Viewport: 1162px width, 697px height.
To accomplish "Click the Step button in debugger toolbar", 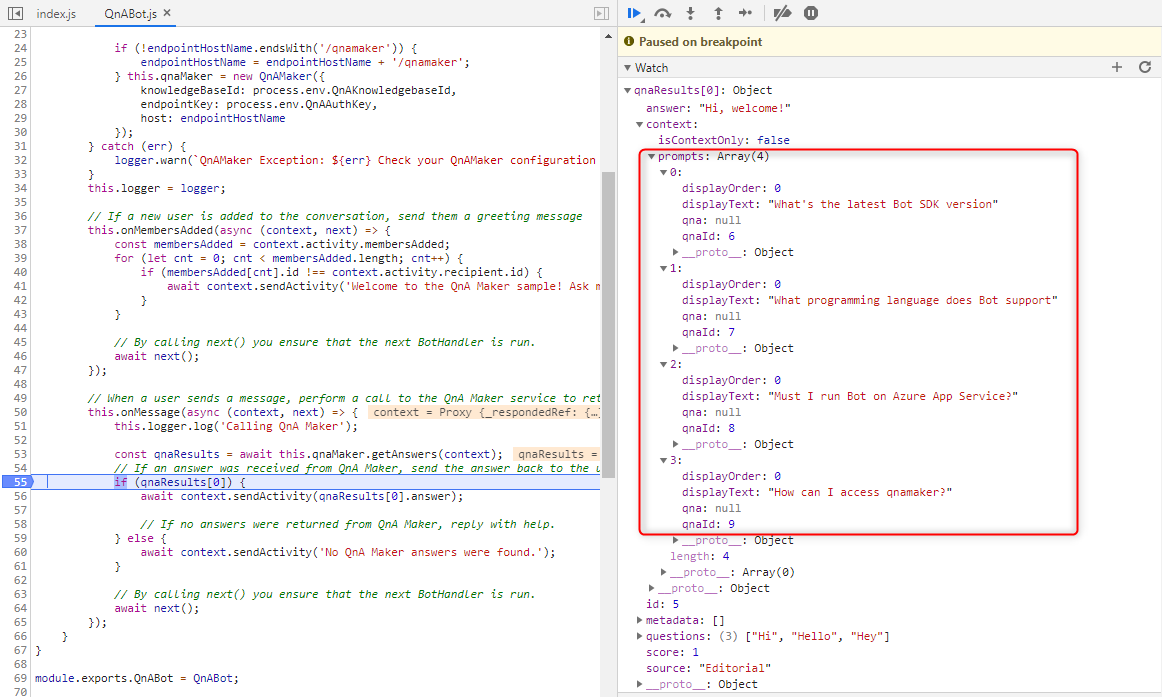I will (745, 13).
